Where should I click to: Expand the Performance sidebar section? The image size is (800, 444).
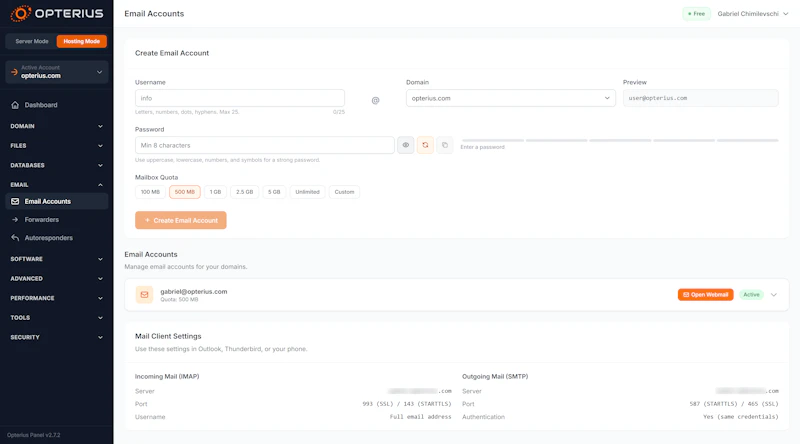57,298
